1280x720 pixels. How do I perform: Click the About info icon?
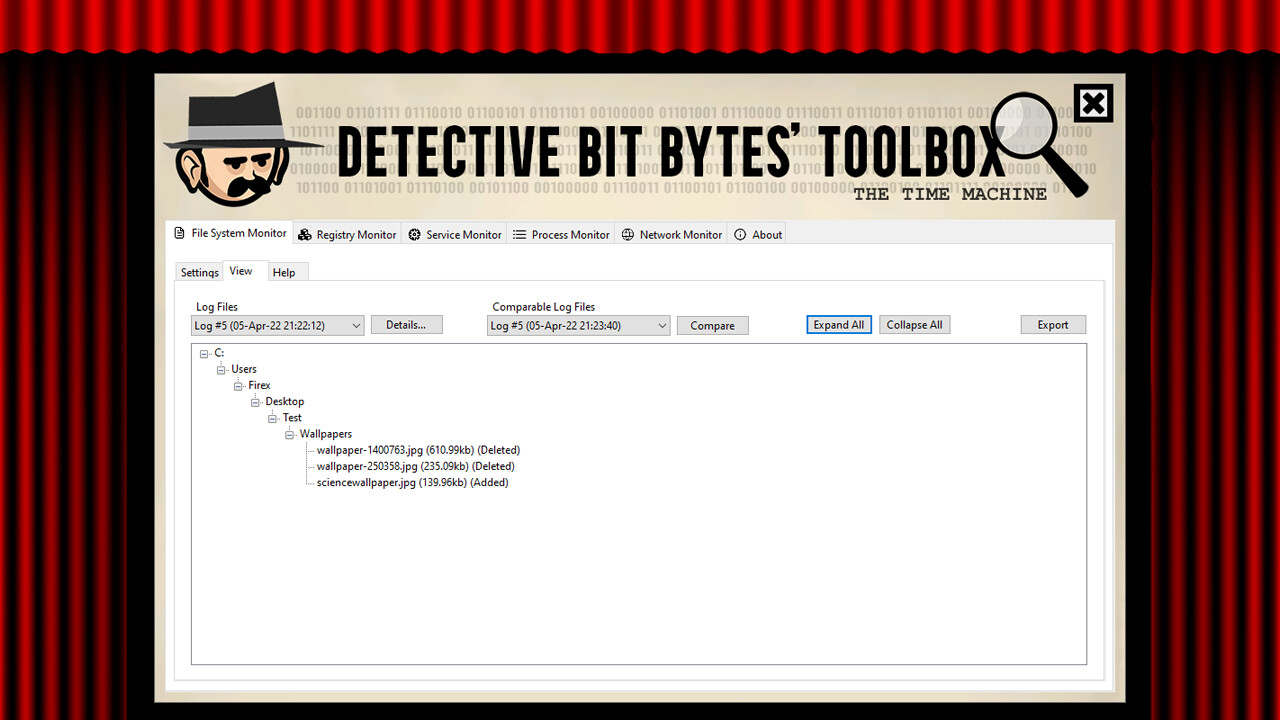click(x=739, y=234)
